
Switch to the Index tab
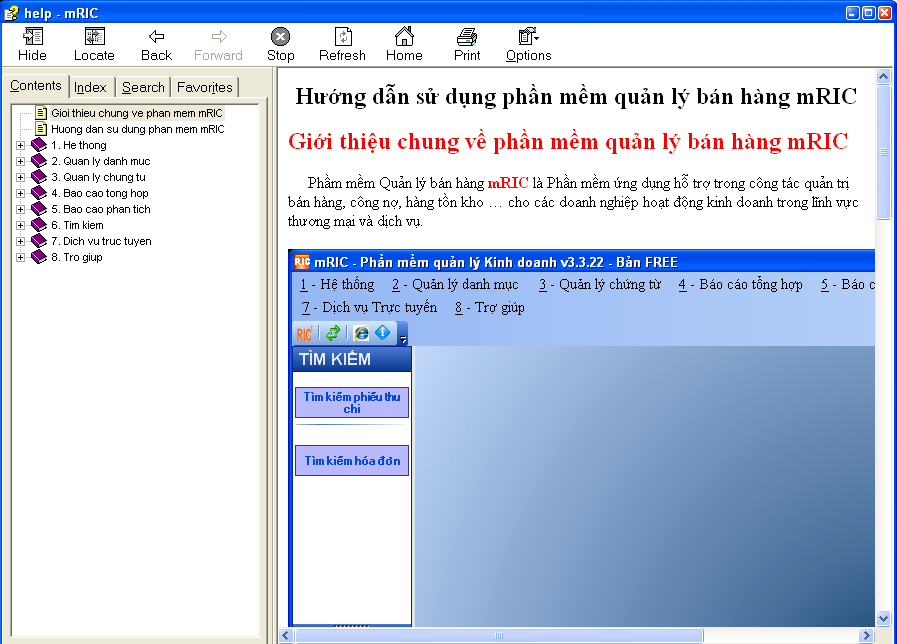pyautogui.click(x=90, y=88)
